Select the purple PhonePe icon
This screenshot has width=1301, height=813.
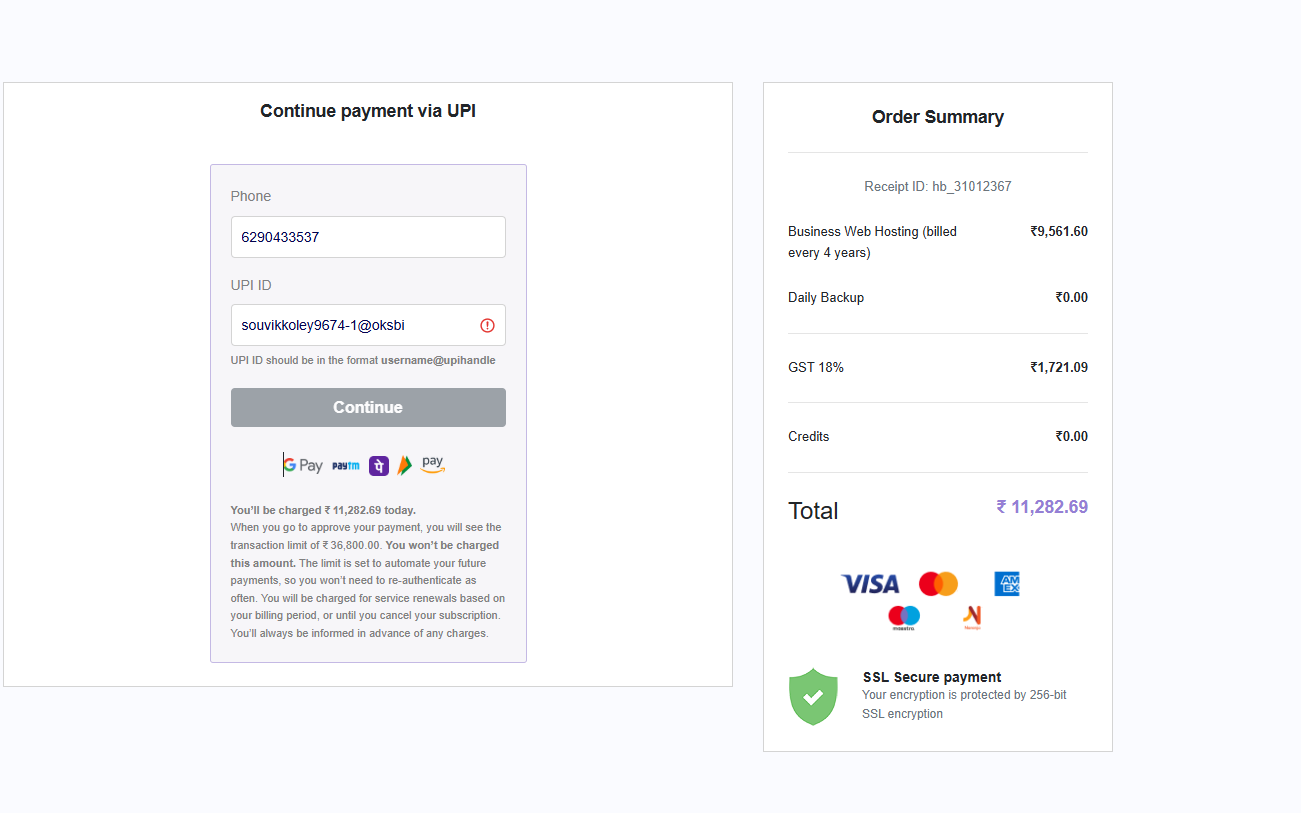coord(379,466)
